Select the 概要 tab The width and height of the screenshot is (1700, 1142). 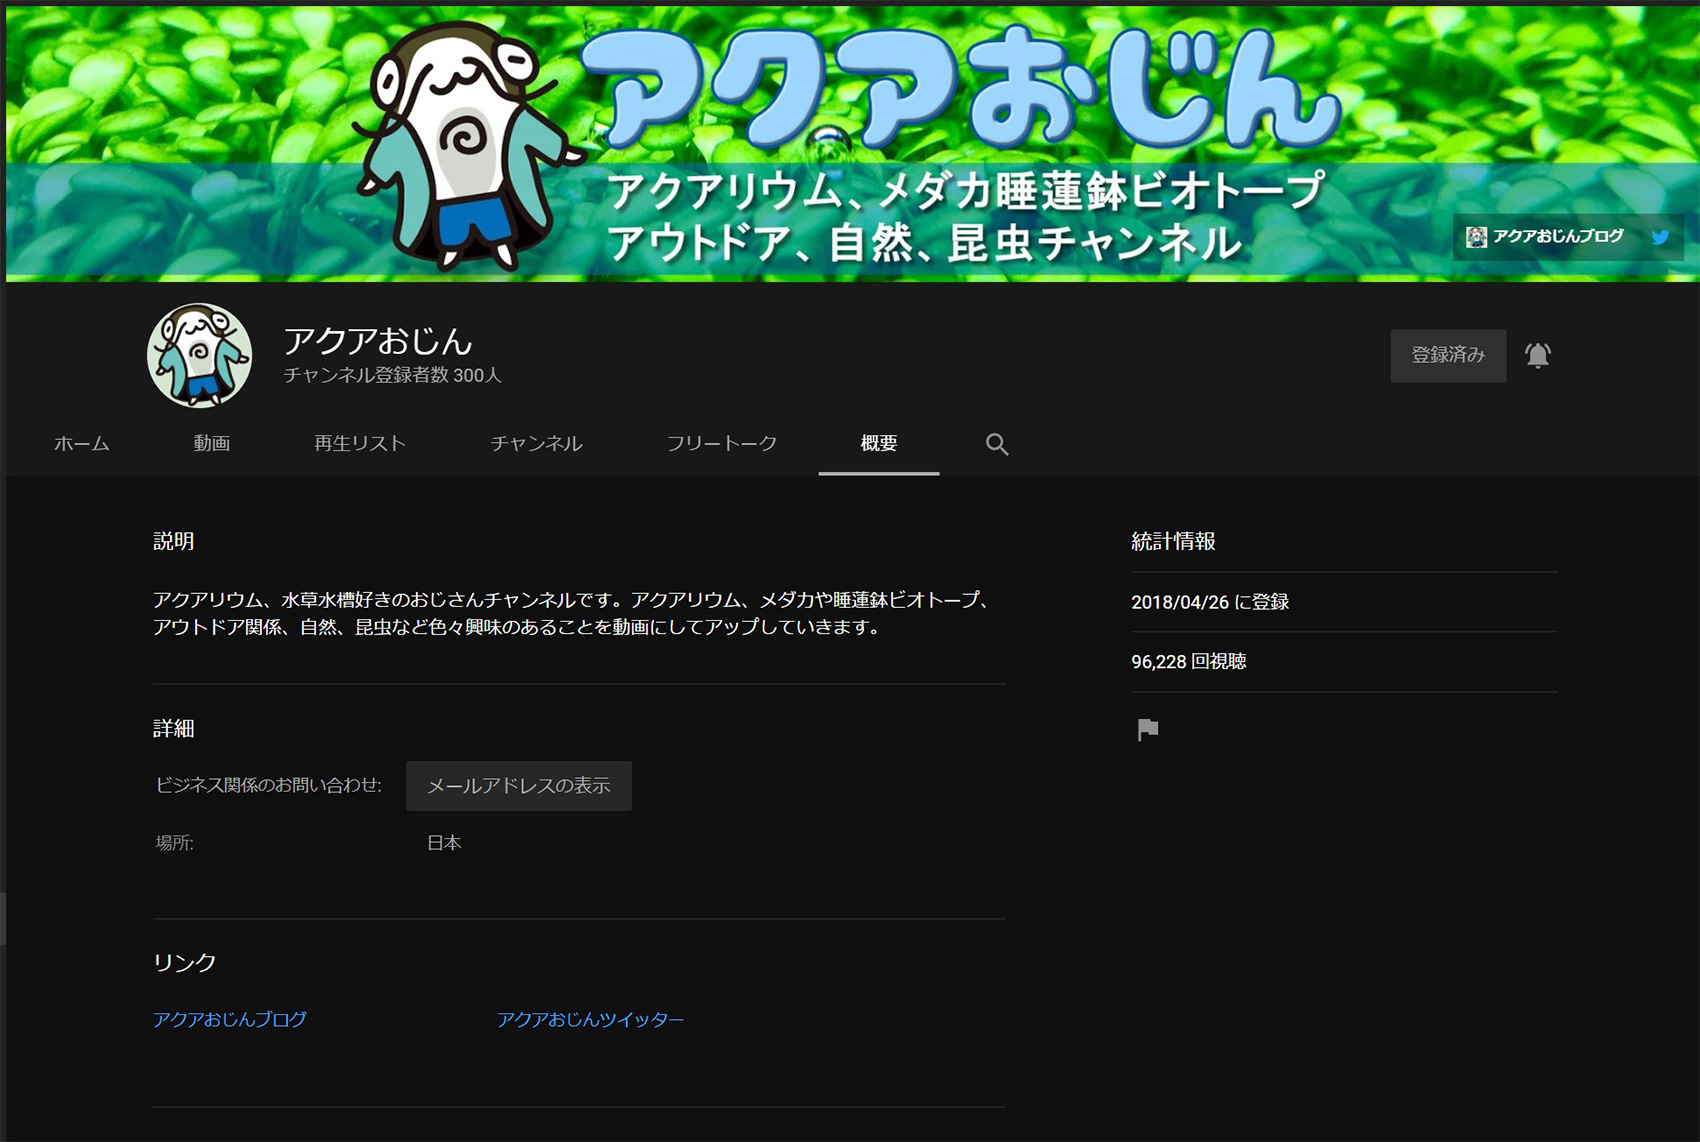click(x=879, y=443)
